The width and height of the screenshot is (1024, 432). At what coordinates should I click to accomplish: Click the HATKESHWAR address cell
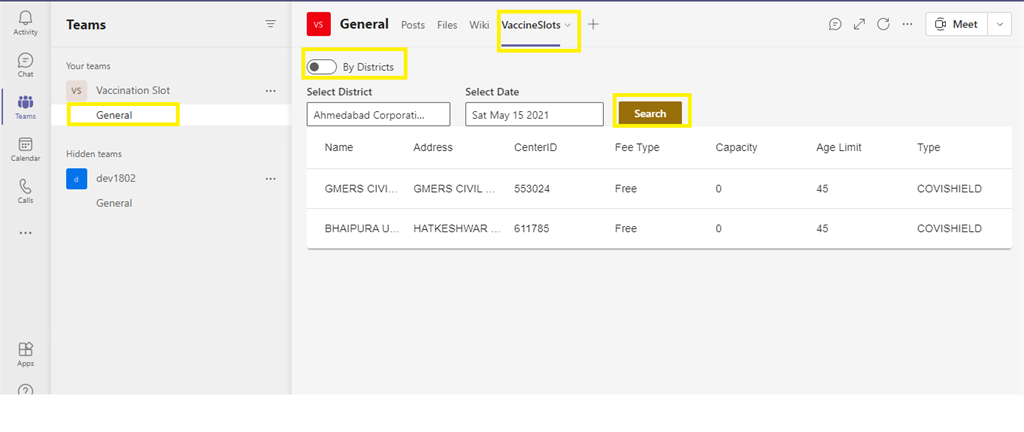[x=457, y=228]
